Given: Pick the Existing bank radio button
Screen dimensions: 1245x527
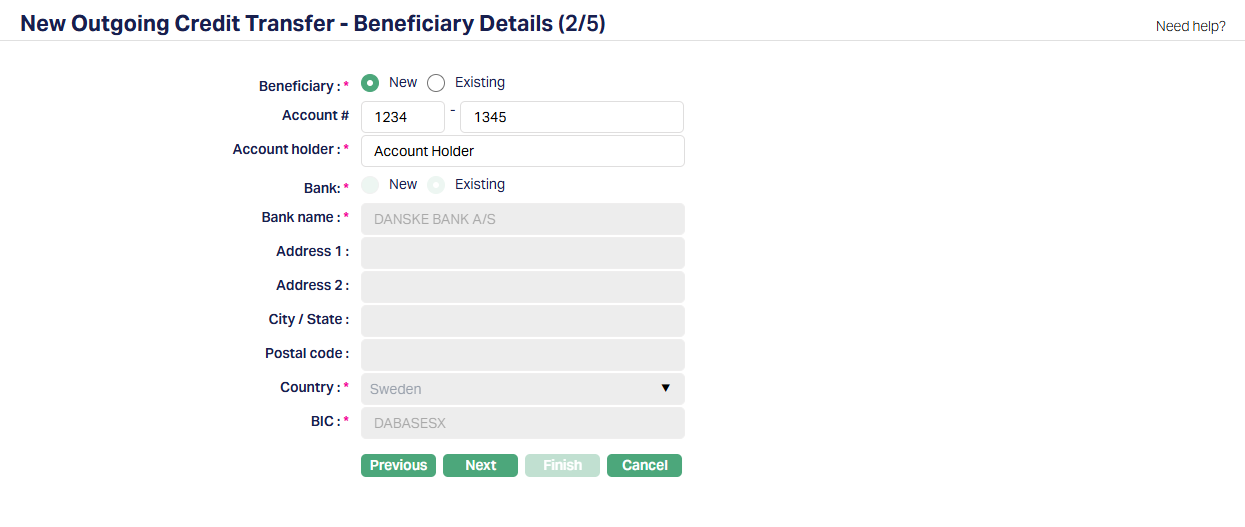Looking at the screenshot, I should [436, 185].
